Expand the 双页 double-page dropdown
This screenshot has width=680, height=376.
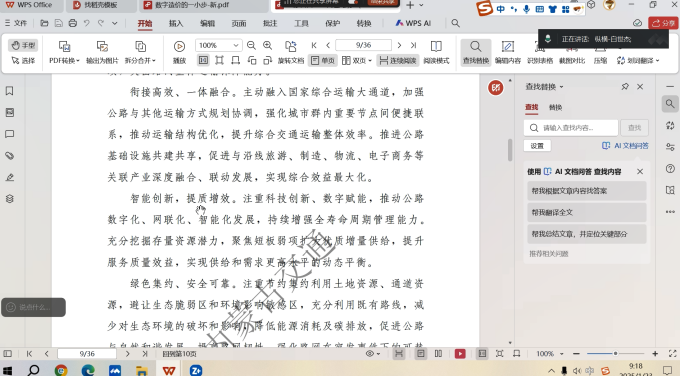pos(370,61)
